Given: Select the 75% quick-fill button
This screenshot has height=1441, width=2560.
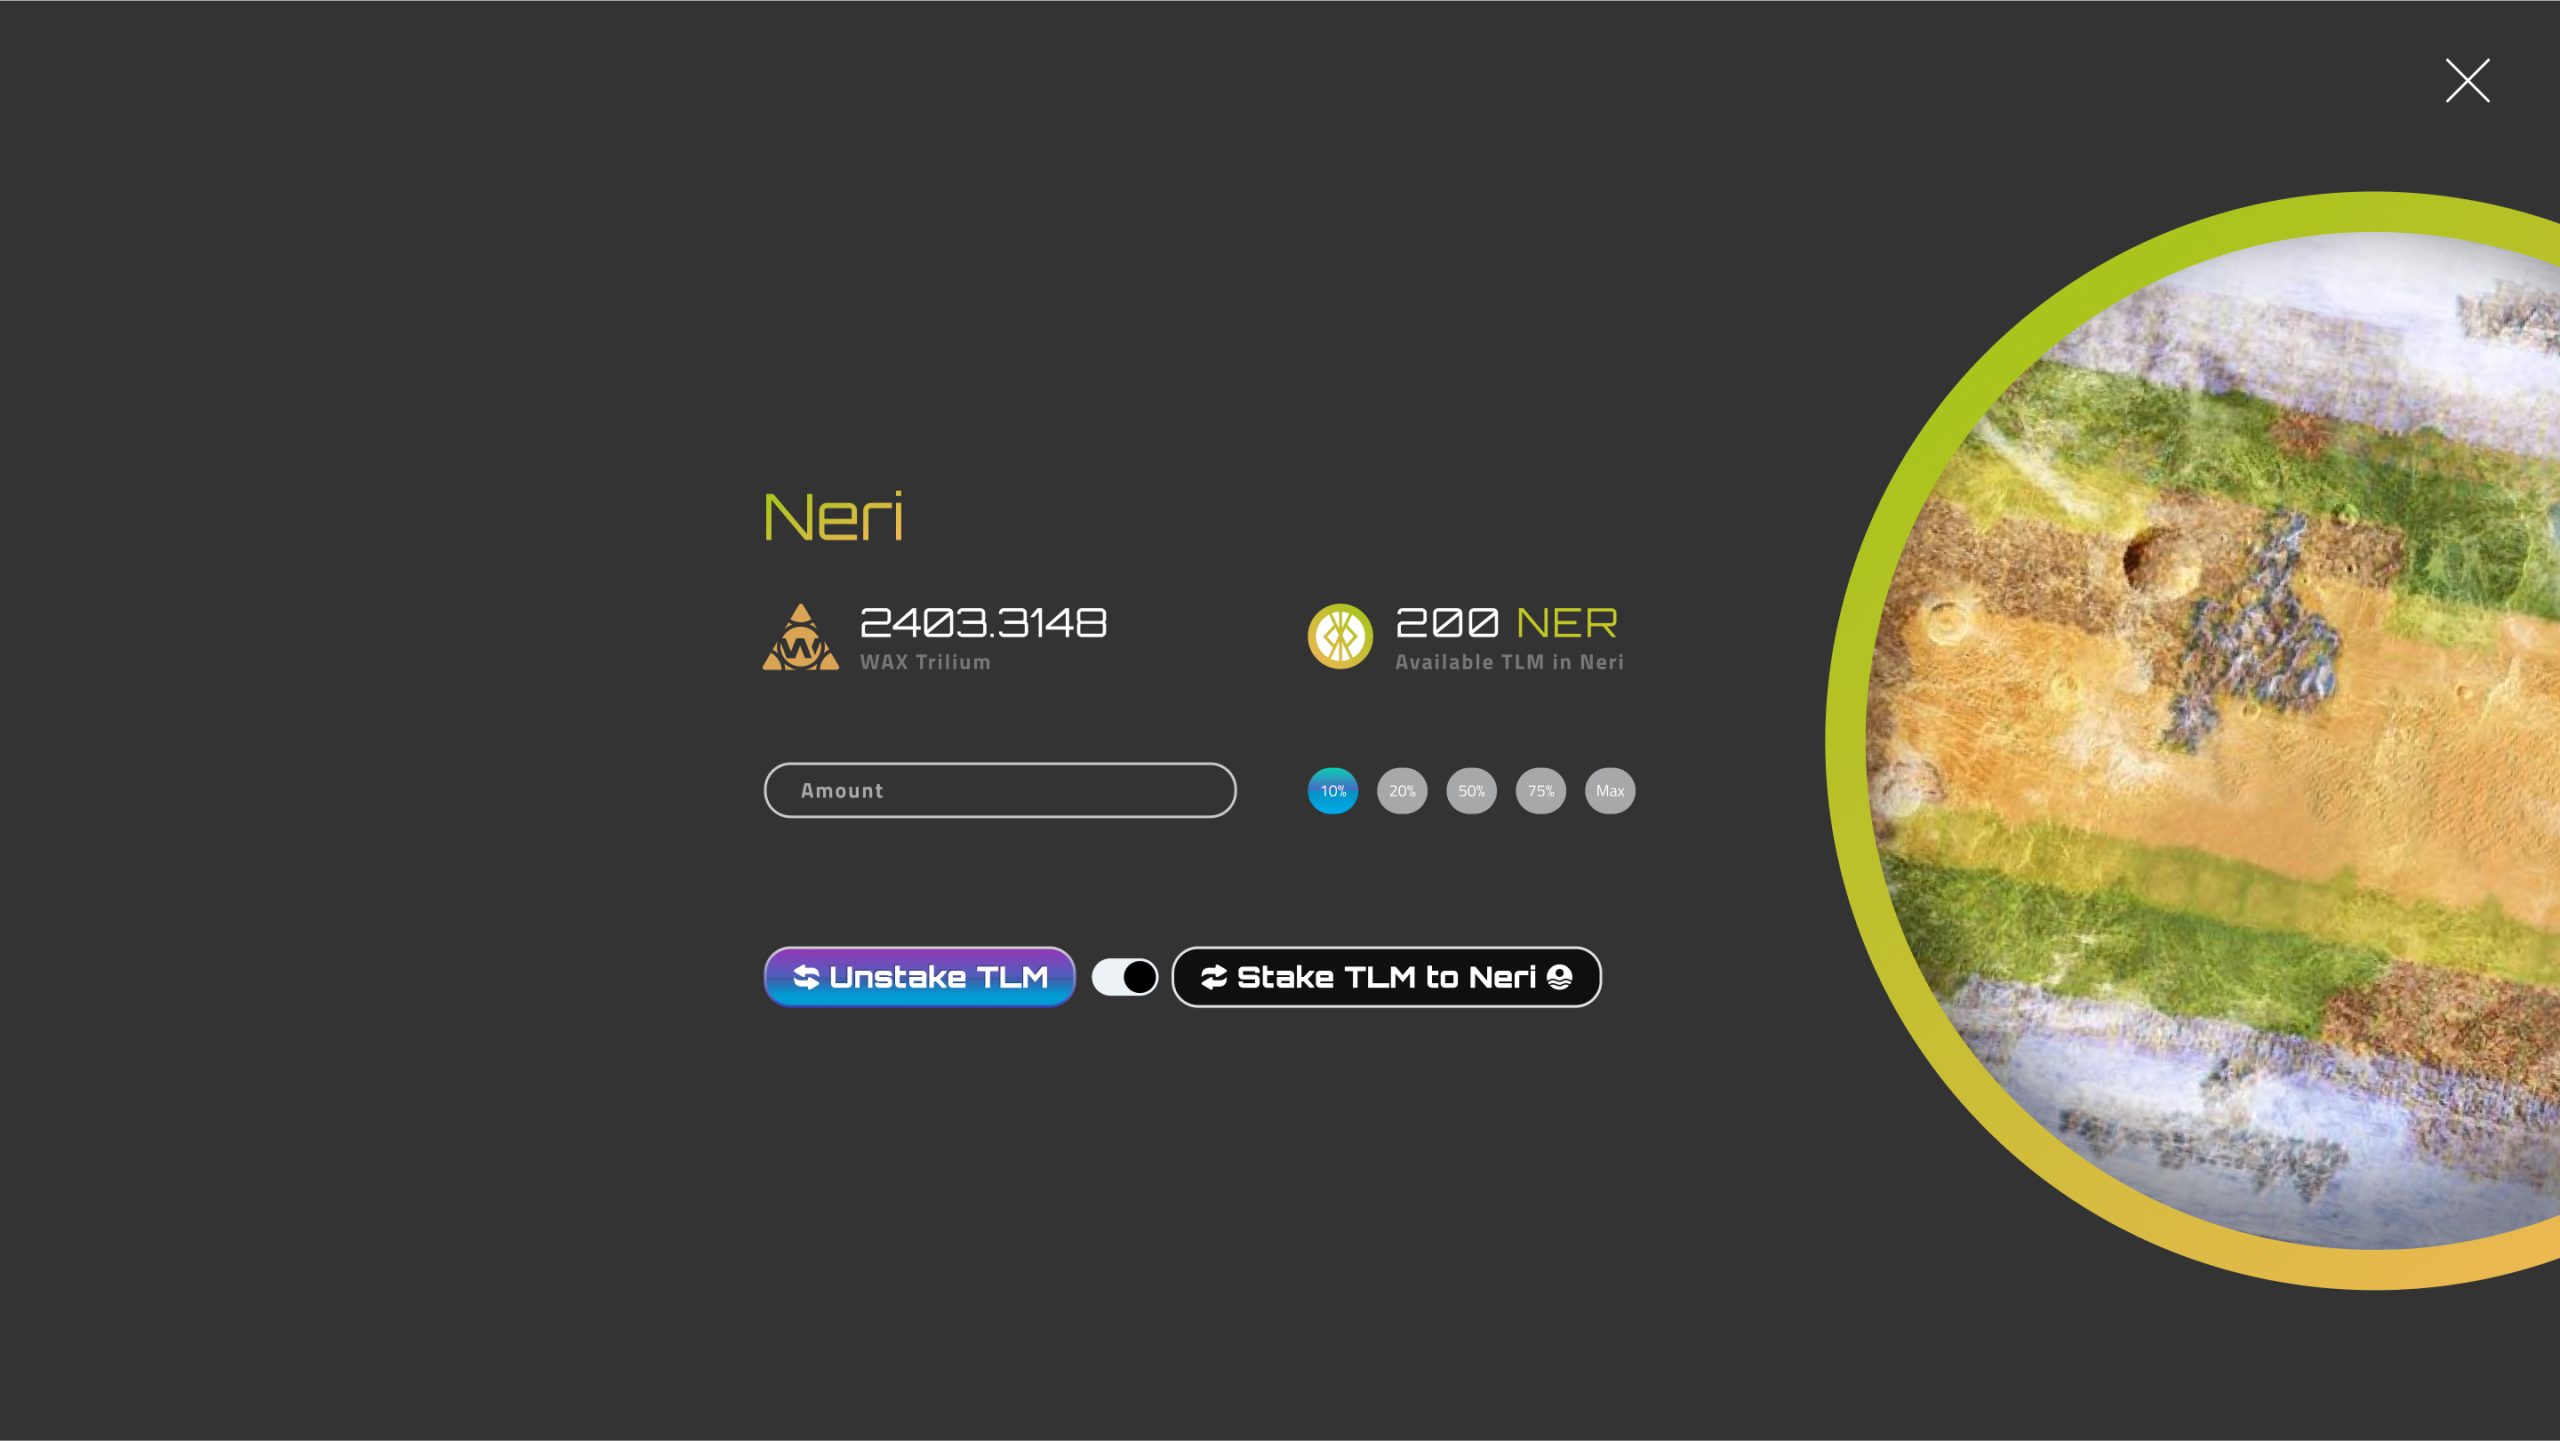Looking at the screenshot, I should tap(1542, 791).
